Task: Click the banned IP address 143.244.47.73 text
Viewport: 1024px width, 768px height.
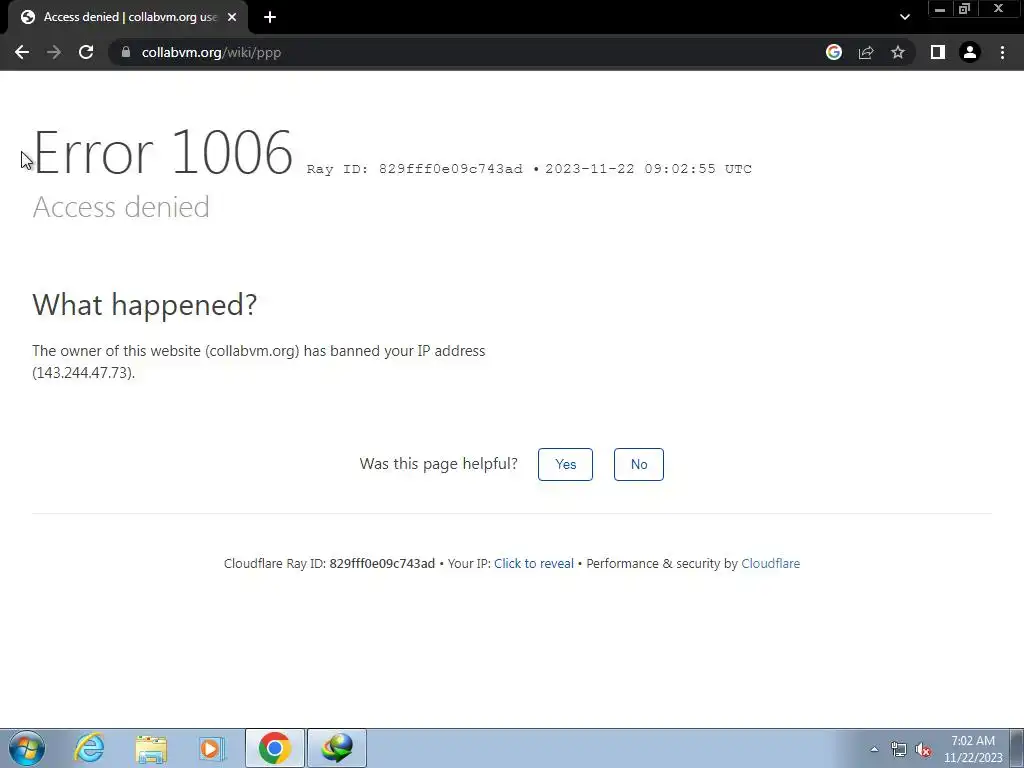Action: click(x=84, y=372)
